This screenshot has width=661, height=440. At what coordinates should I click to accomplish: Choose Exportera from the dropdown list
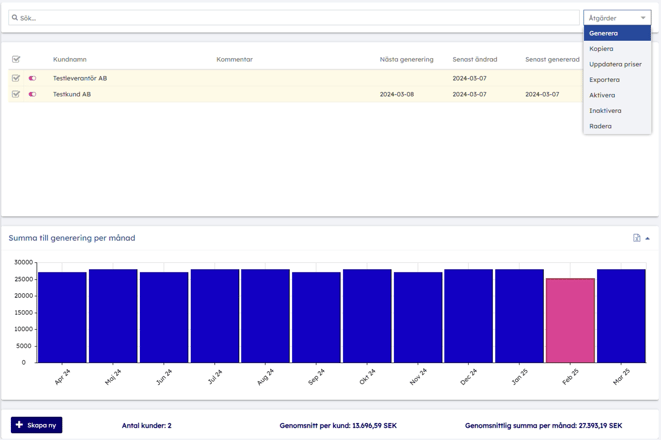click(604, 80)
